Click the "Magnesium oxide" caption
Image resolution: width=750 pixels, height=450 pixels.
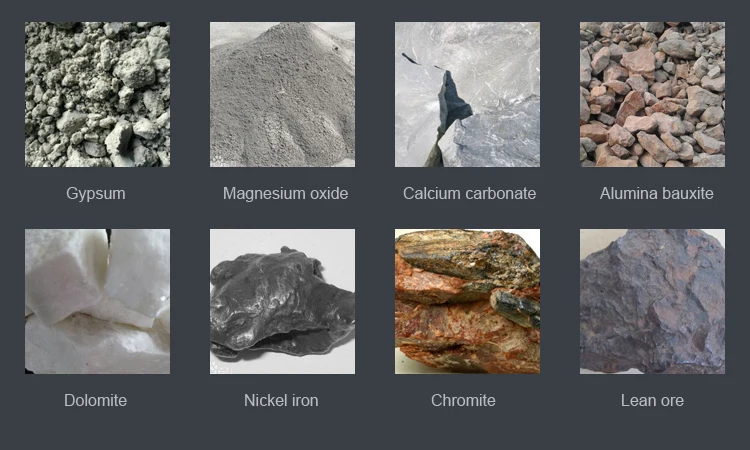pos(286,193)
